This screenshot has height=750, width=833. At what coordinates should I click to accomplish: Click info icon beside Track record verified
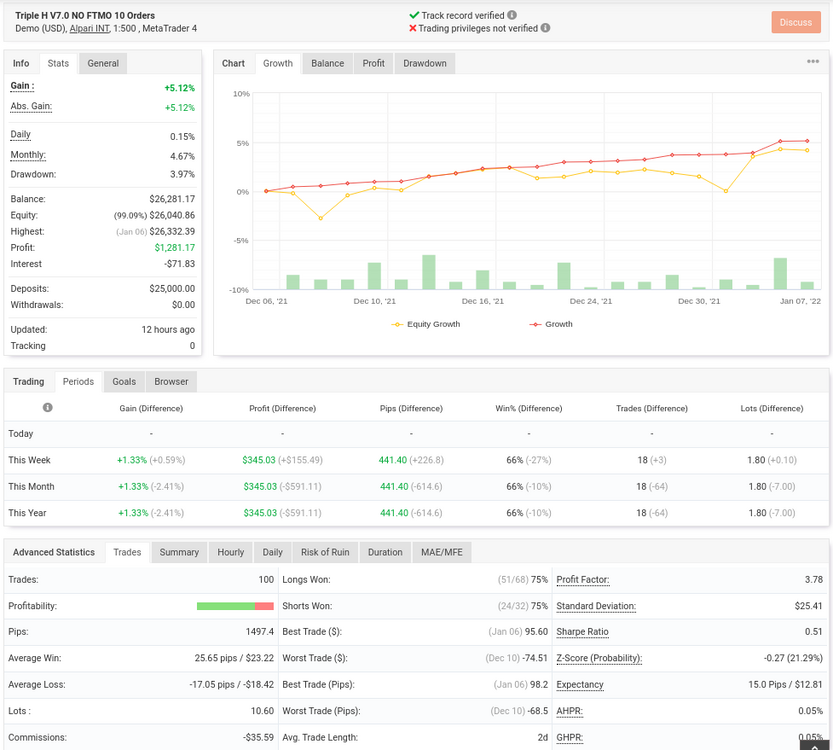pos(512,15)
